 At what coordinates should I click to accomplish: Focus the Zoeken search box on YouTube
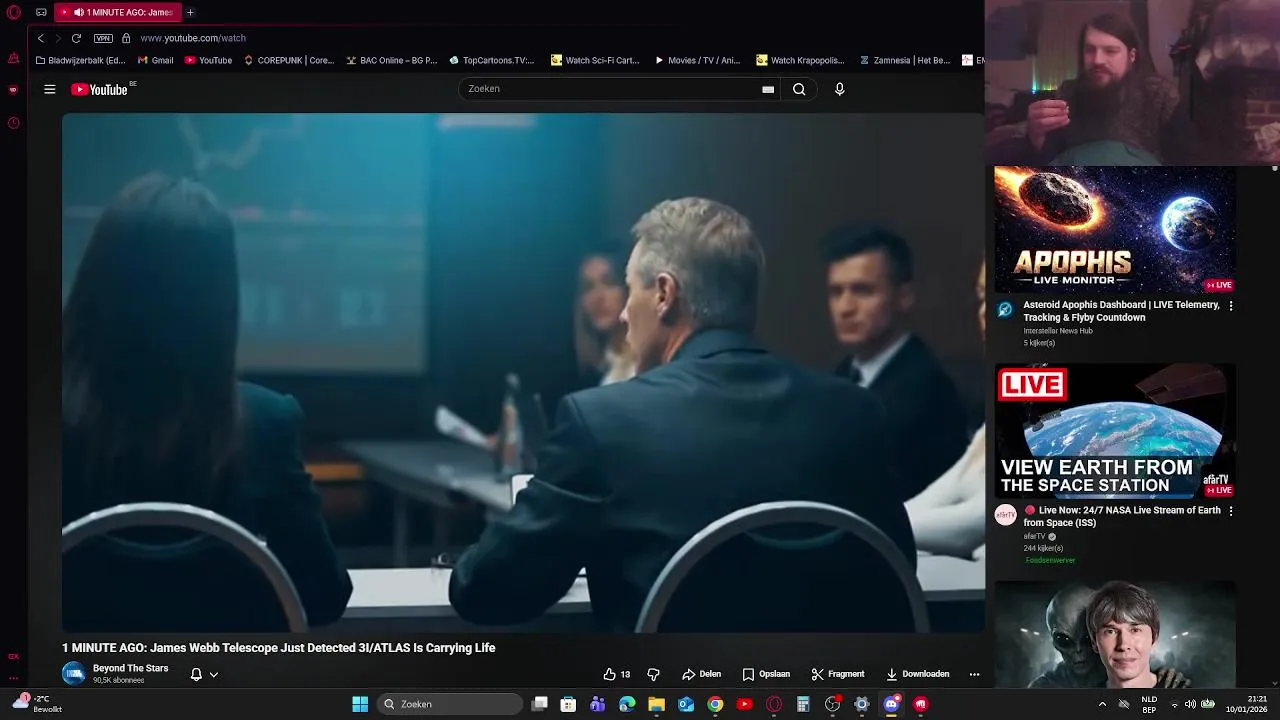point(610,89)
